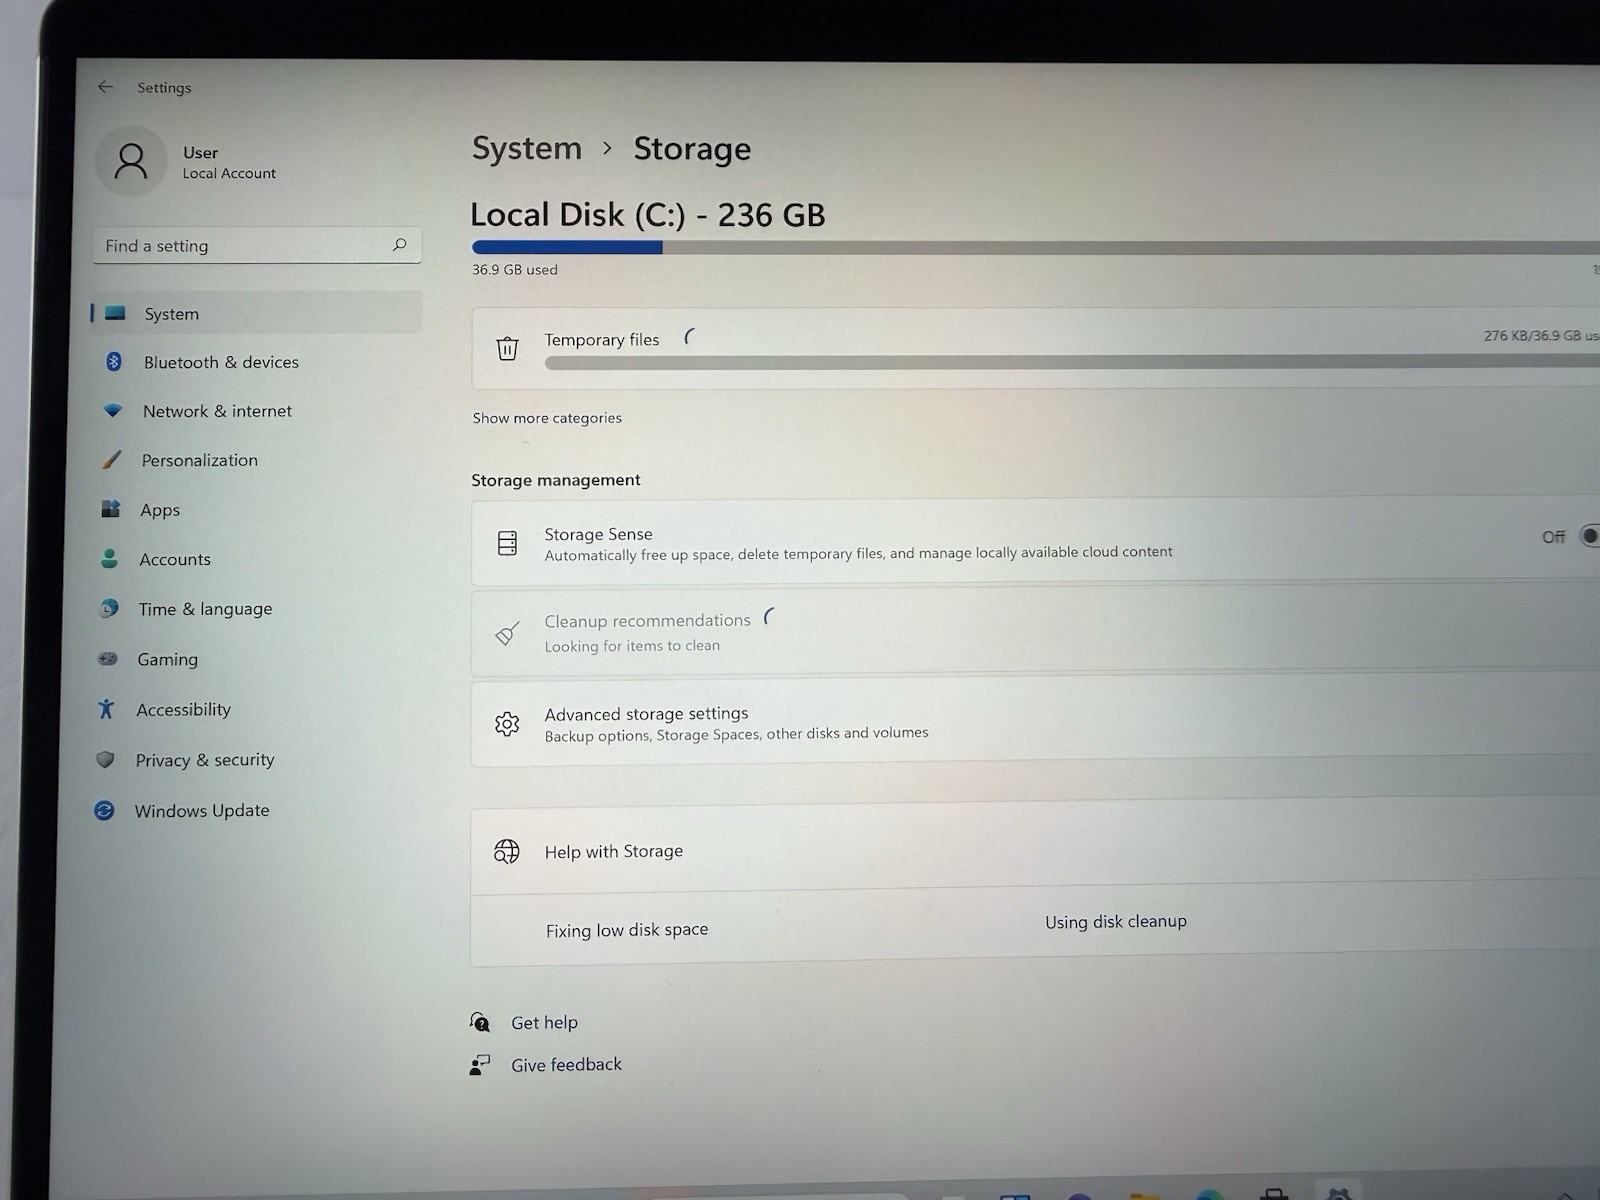Focus the Find a setting search box

tap(257, 245)
